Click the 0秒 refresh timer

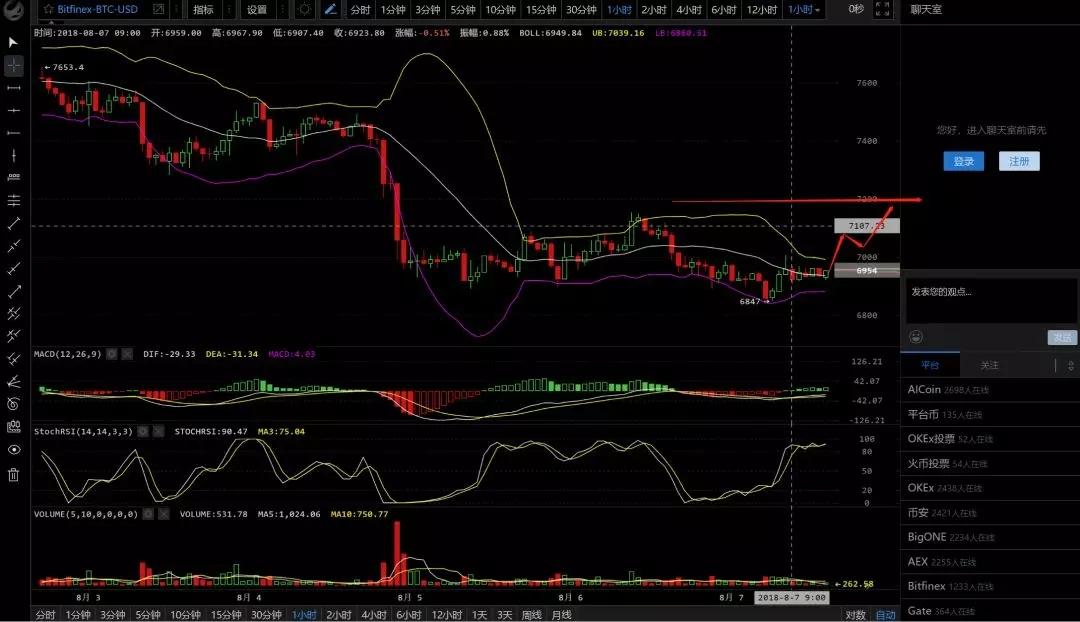[x=856, y=10]
